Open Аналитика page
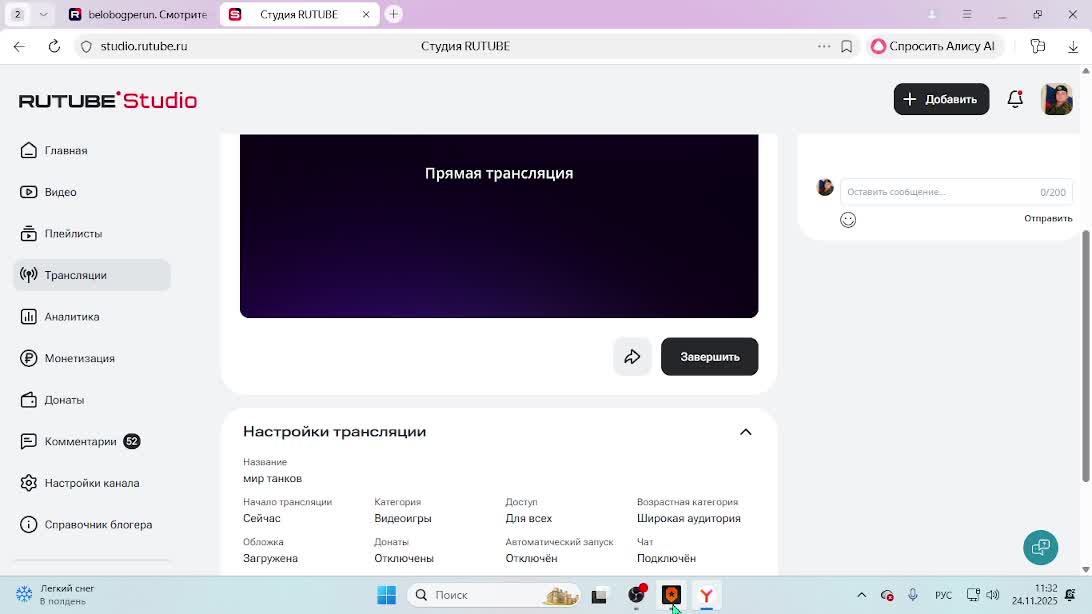 91,317
